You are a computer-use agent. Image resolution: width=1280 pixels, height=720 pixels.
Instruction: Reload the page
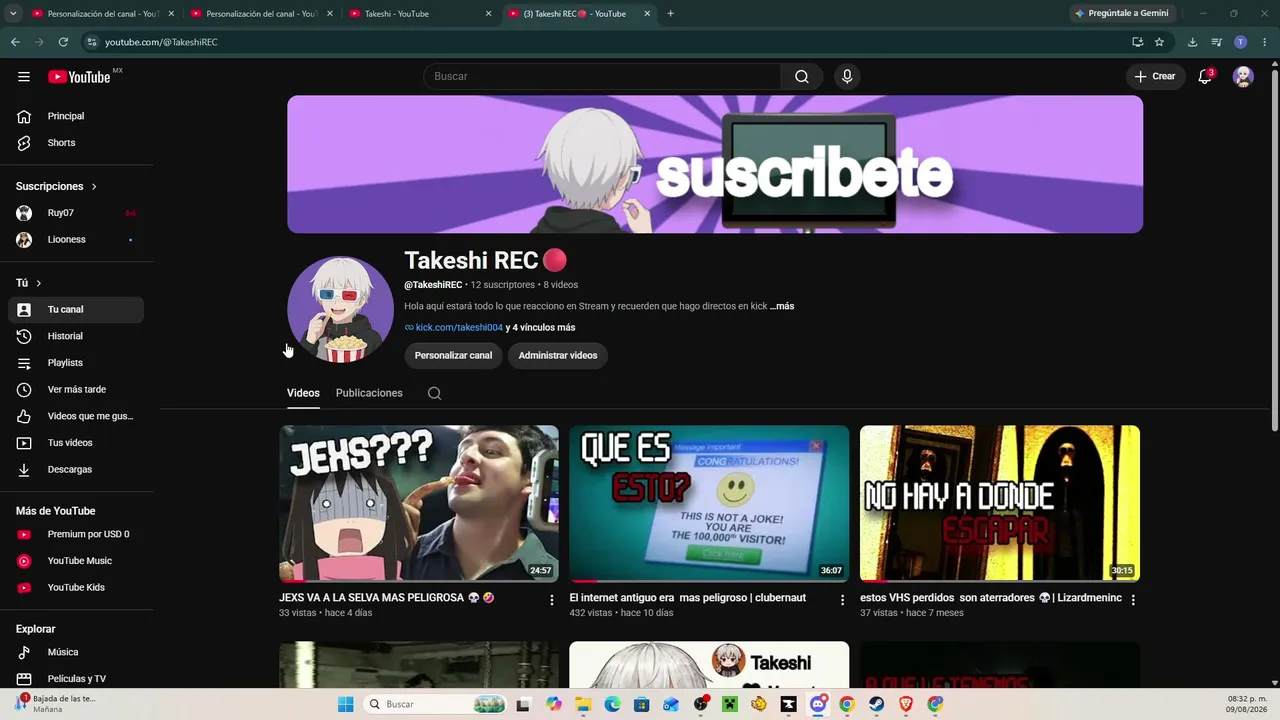click(63, 42)
